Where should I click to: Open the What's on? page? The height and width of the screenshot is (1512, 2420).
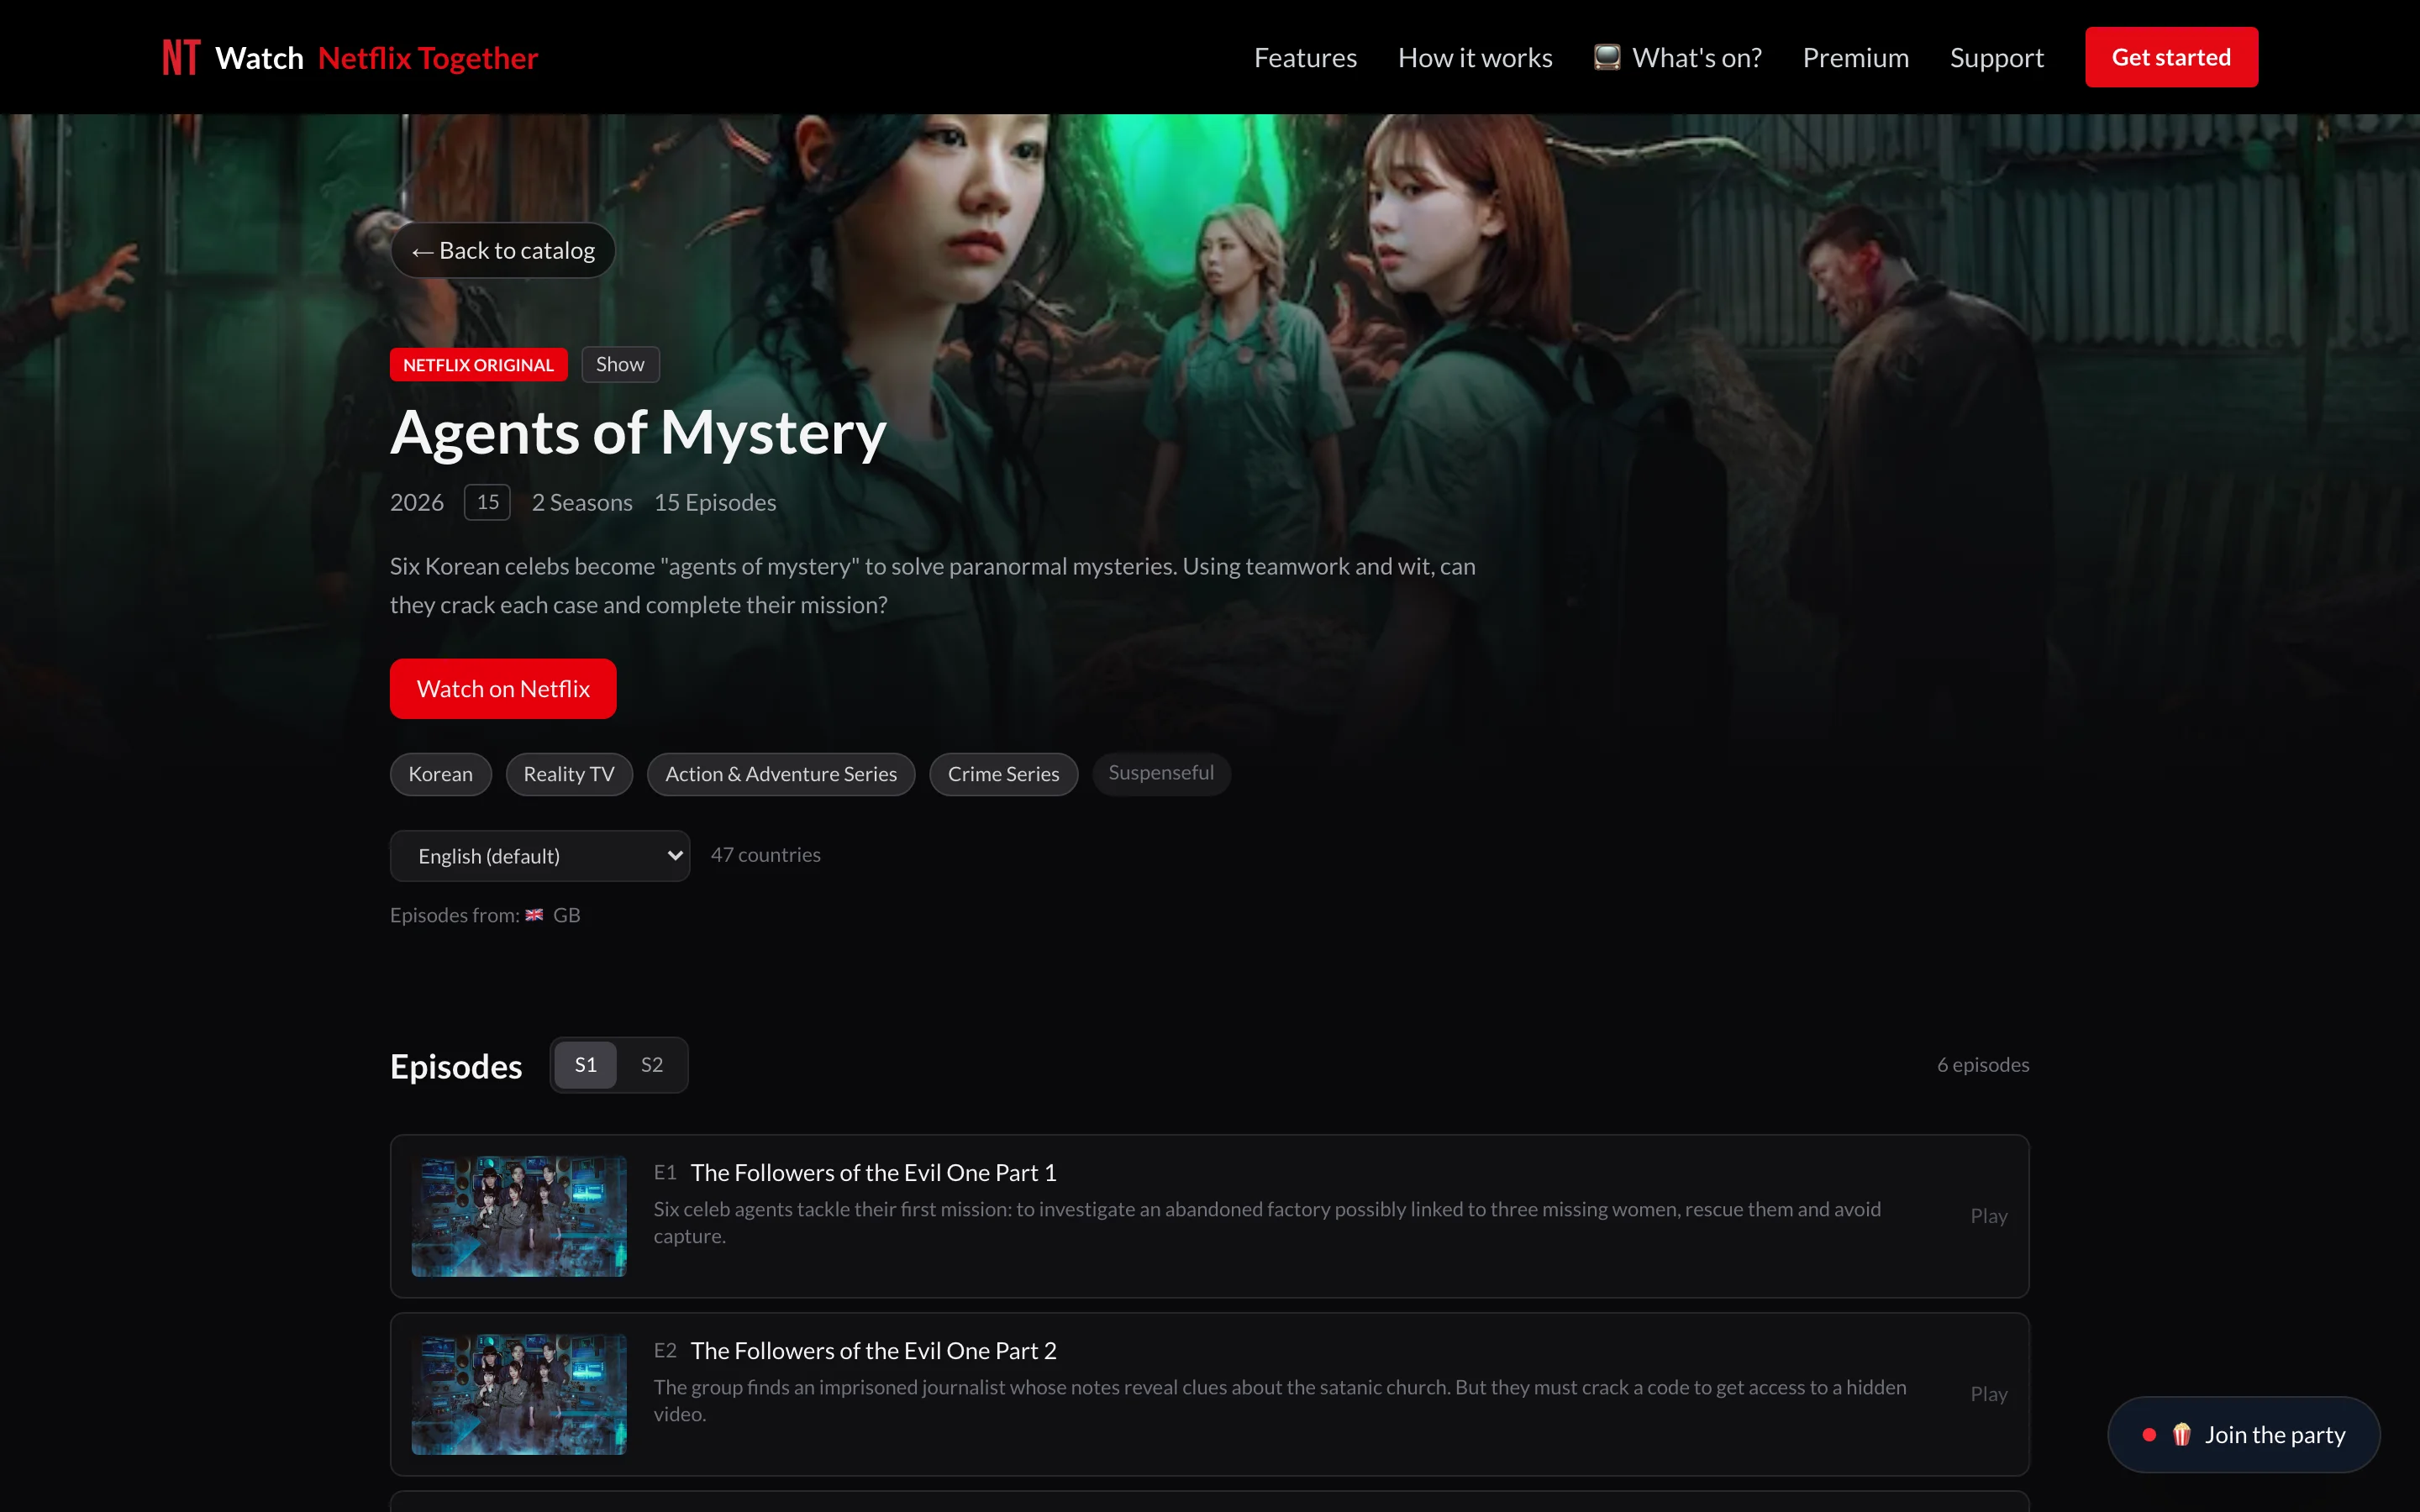(1678, 57)
